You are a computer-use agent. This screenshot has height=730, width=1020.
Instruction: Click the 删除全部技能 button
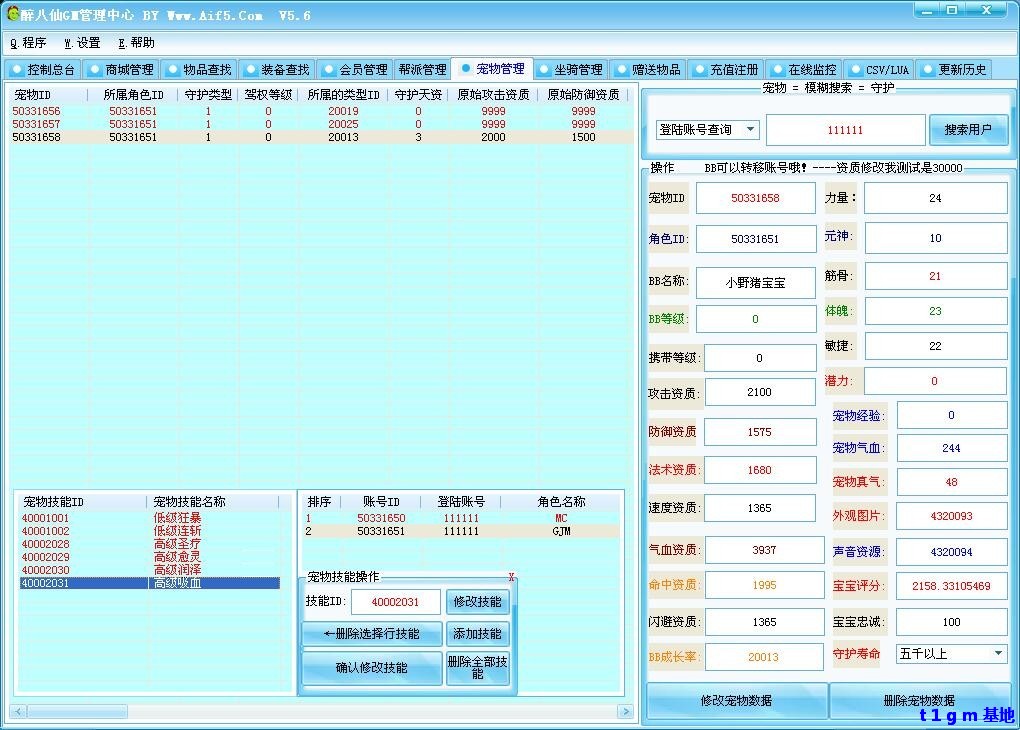(478, 668)
